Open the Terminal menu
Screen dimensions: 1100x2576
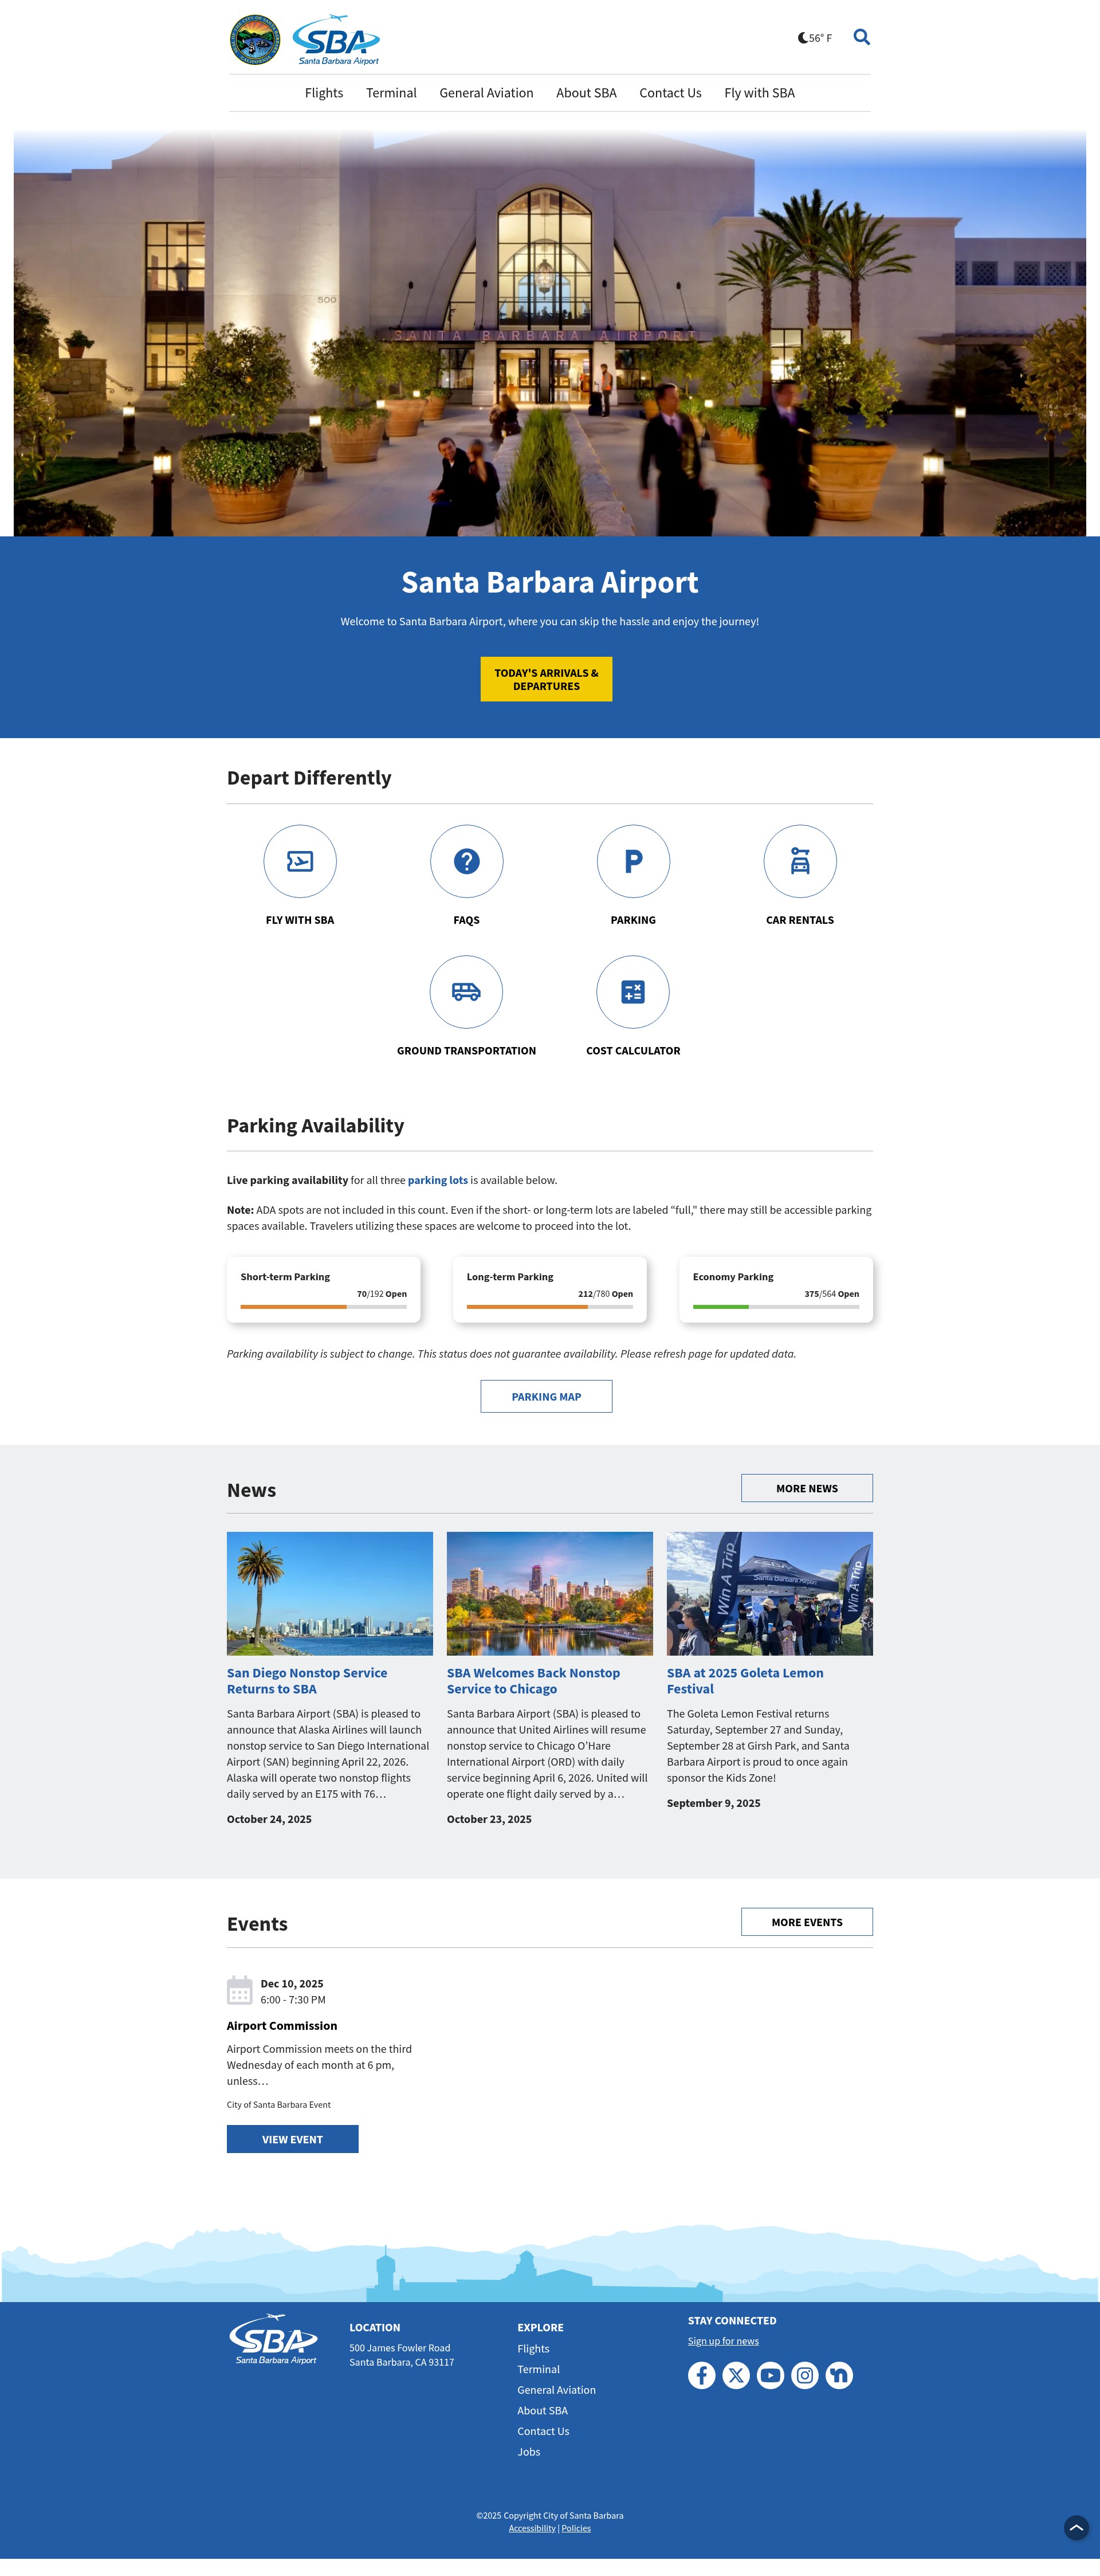(x=391, y=93)
